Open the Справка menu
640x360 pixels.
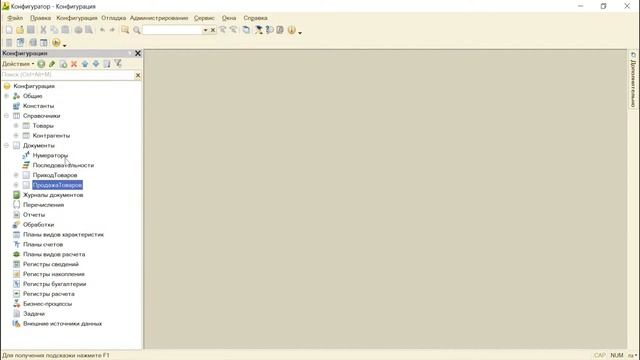click(256, 18)
